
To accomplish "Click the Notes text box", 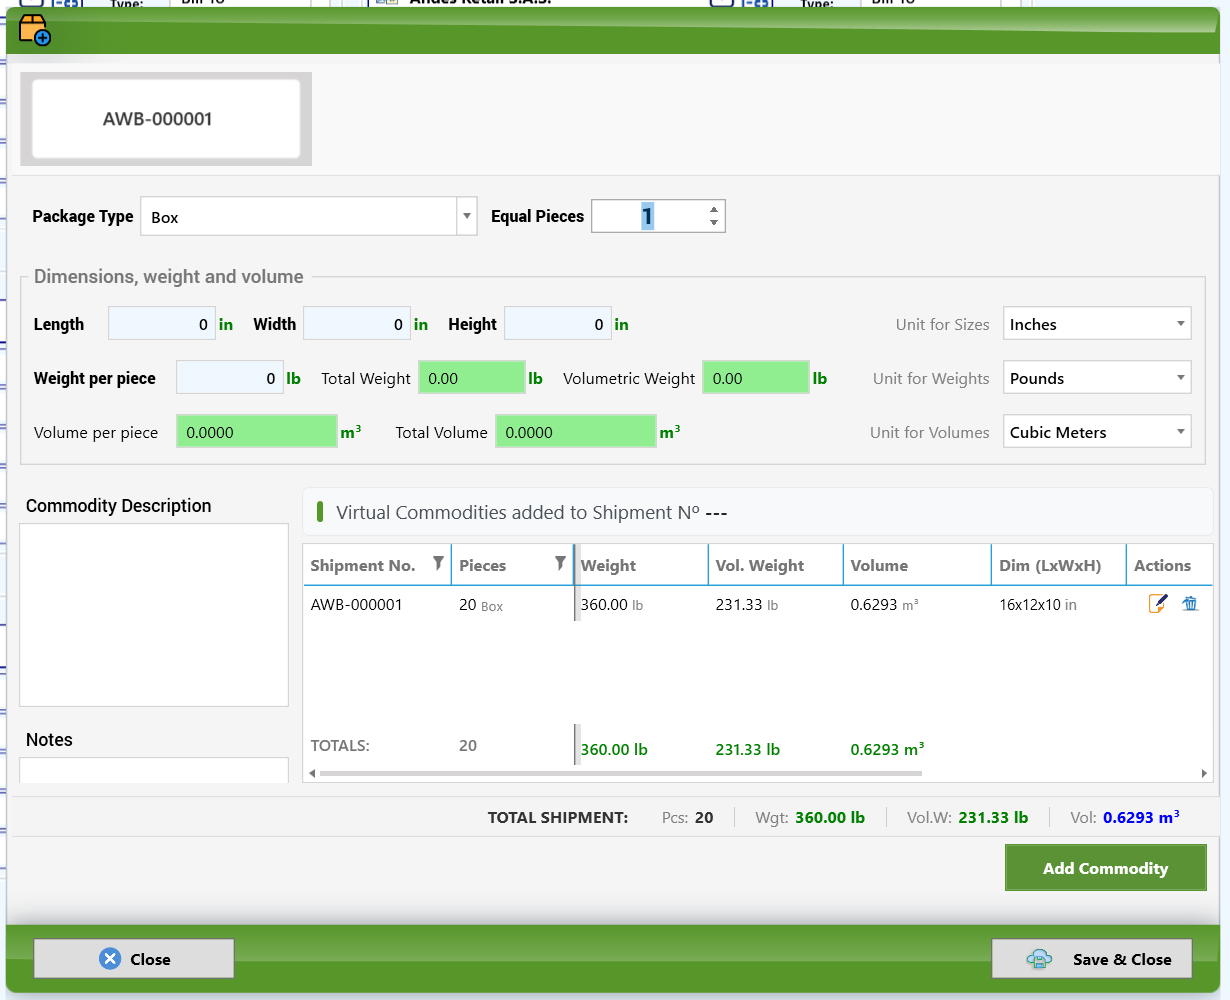I will (x=154, y=770).
